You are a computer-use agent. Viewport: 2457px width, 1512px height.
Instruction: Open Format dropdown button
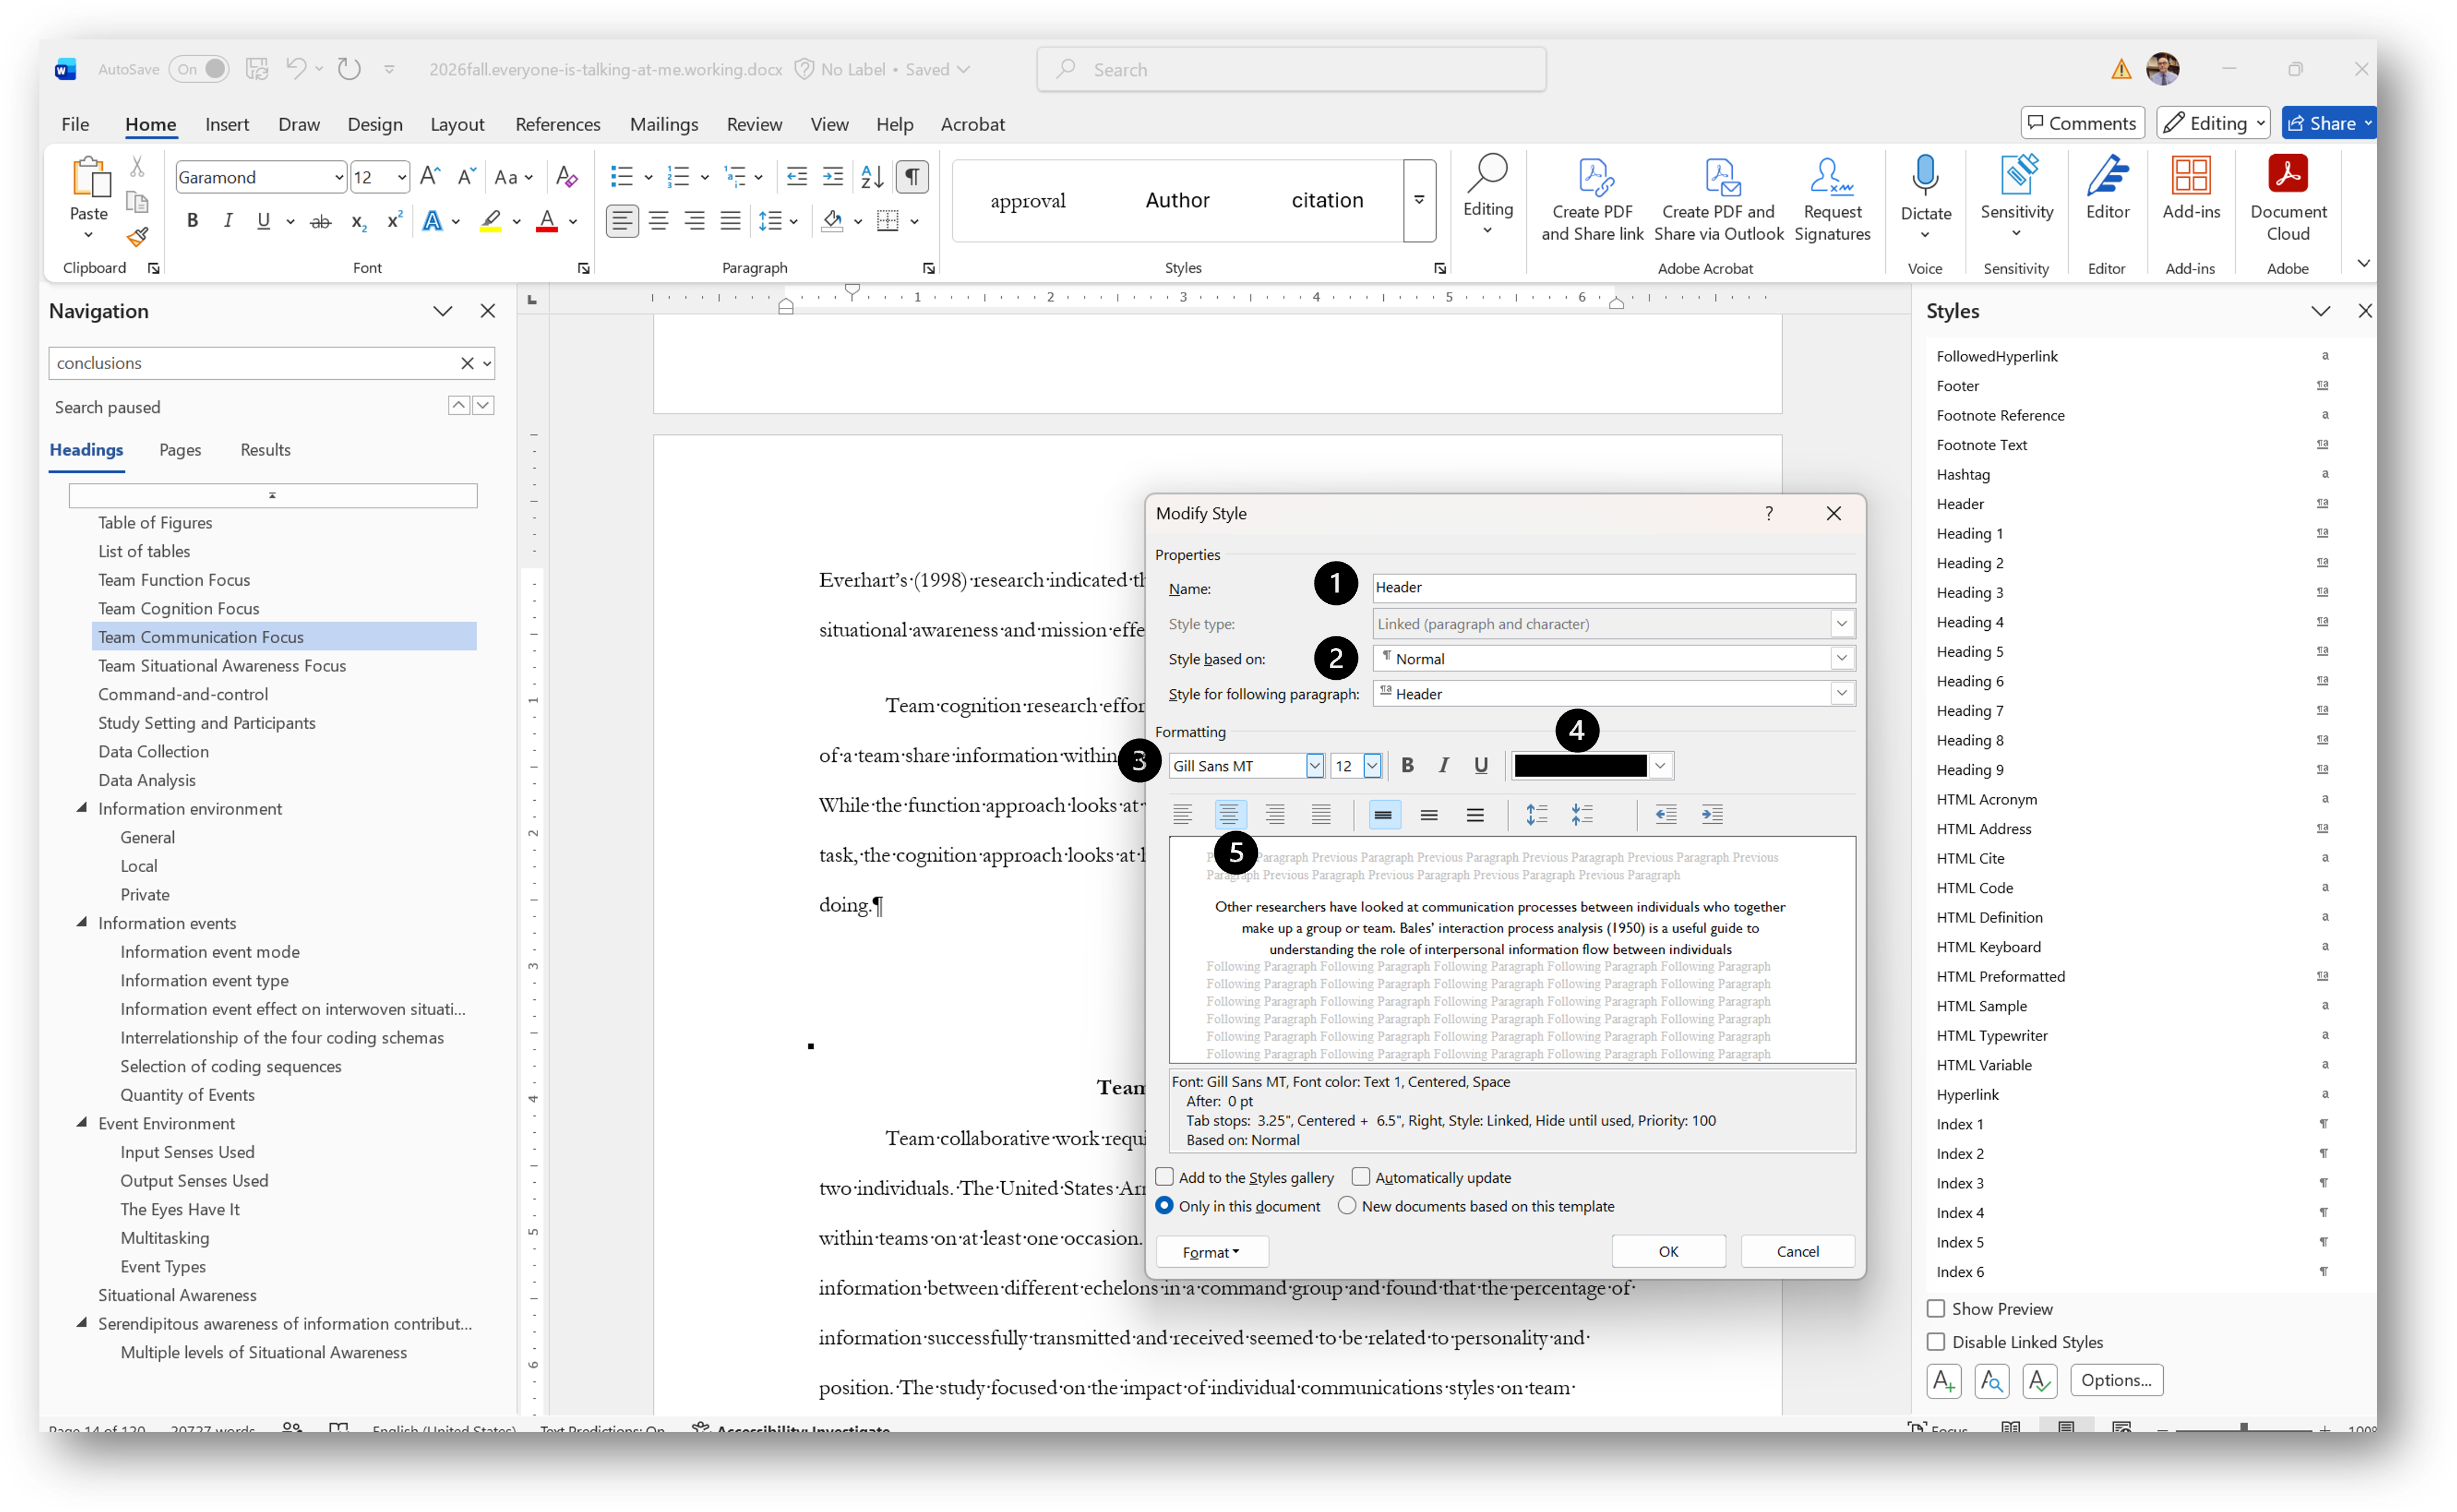1211,1252
